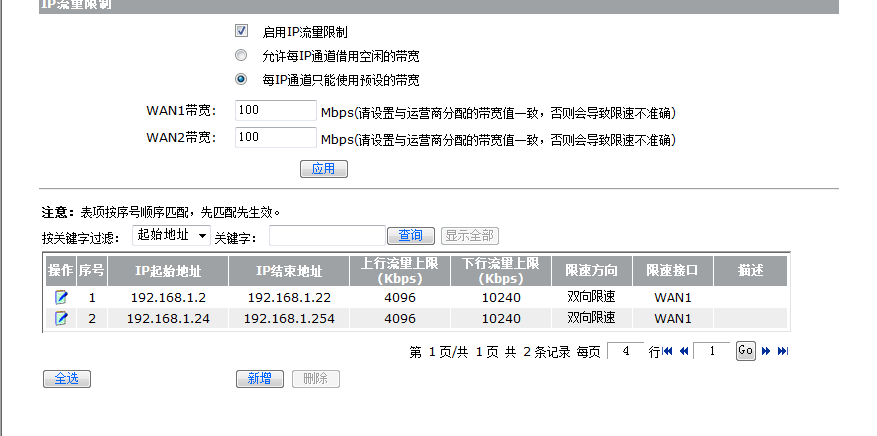The image size is (877, 436).
Task: Select 每IP通道只能使用预设的带宽 option
Action: click(241, 79)
